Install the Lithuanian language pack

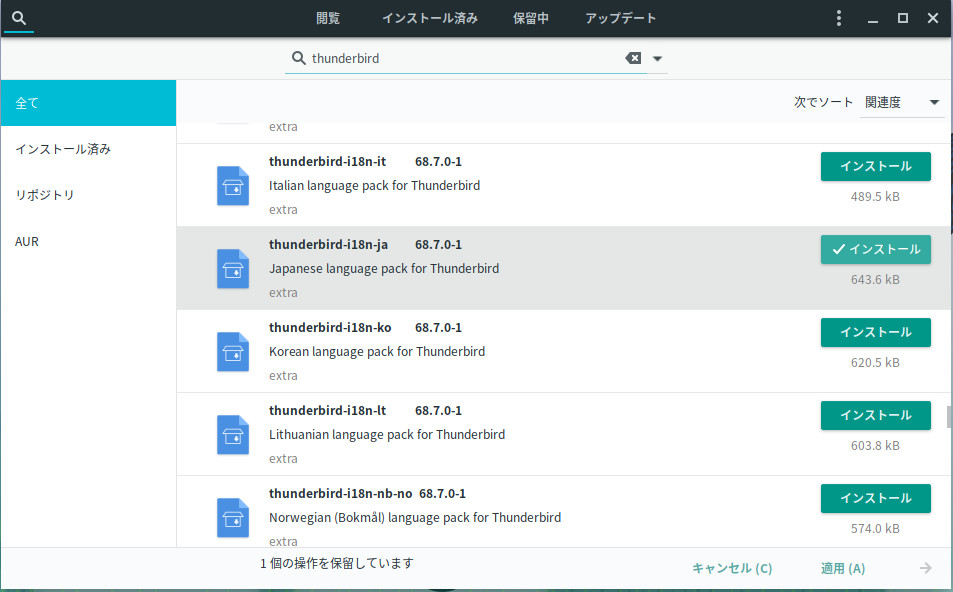point(875,415)
